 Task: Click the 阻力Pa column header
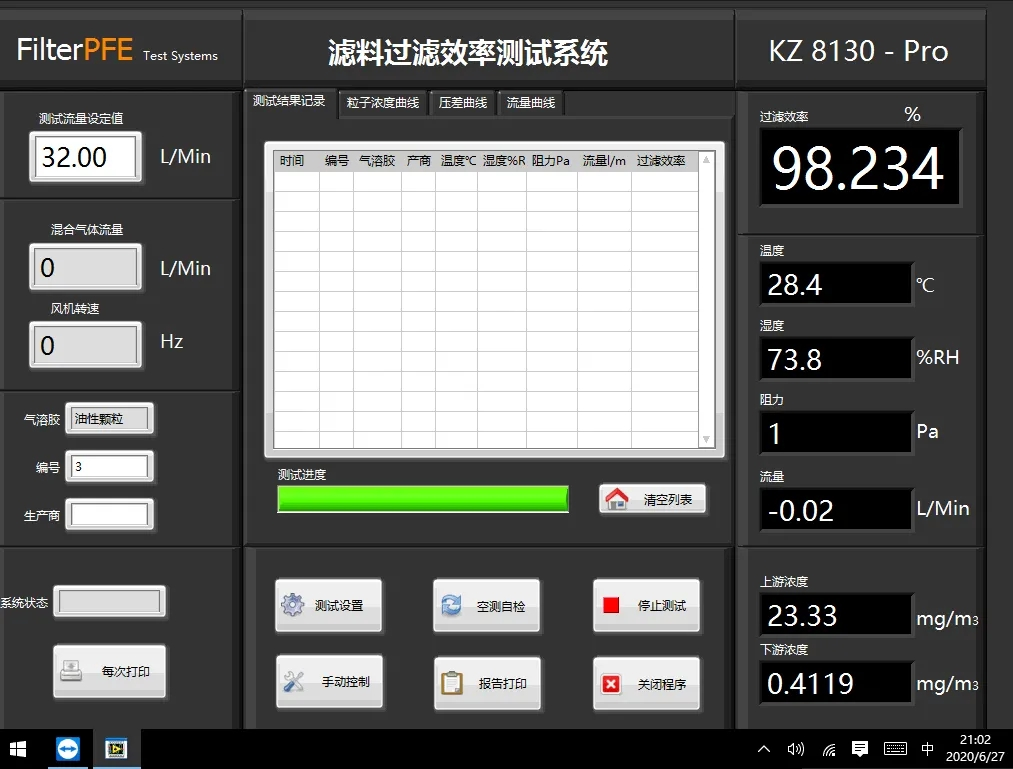tap(551, 161)
